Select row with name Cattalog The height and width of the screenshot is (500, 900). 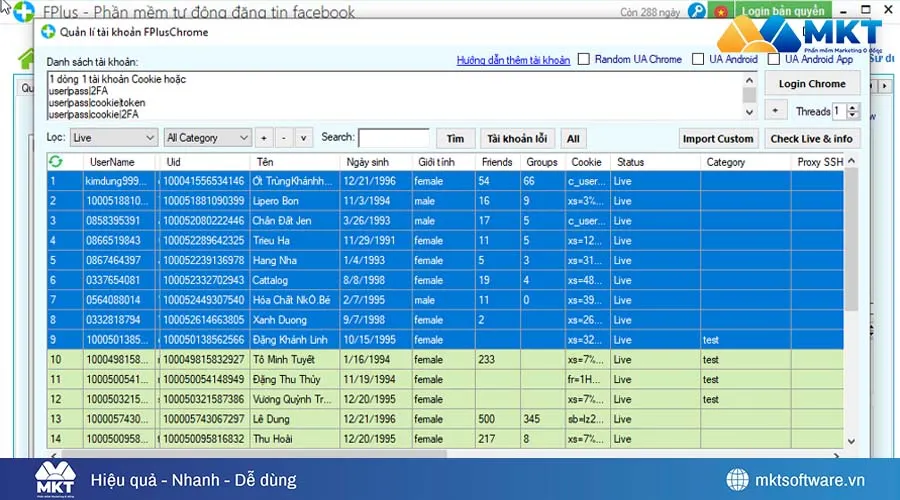[445, 280]
